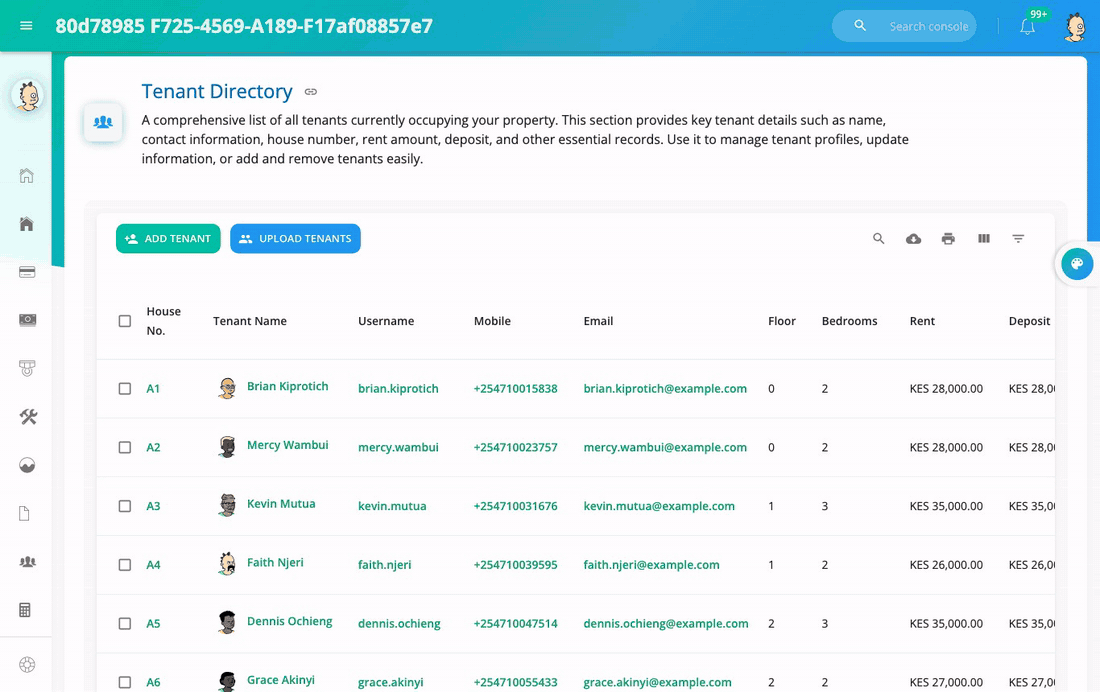Select the checkbox for row A5
The width and height of the screenshot is (1100, 692).
[125, 623]
